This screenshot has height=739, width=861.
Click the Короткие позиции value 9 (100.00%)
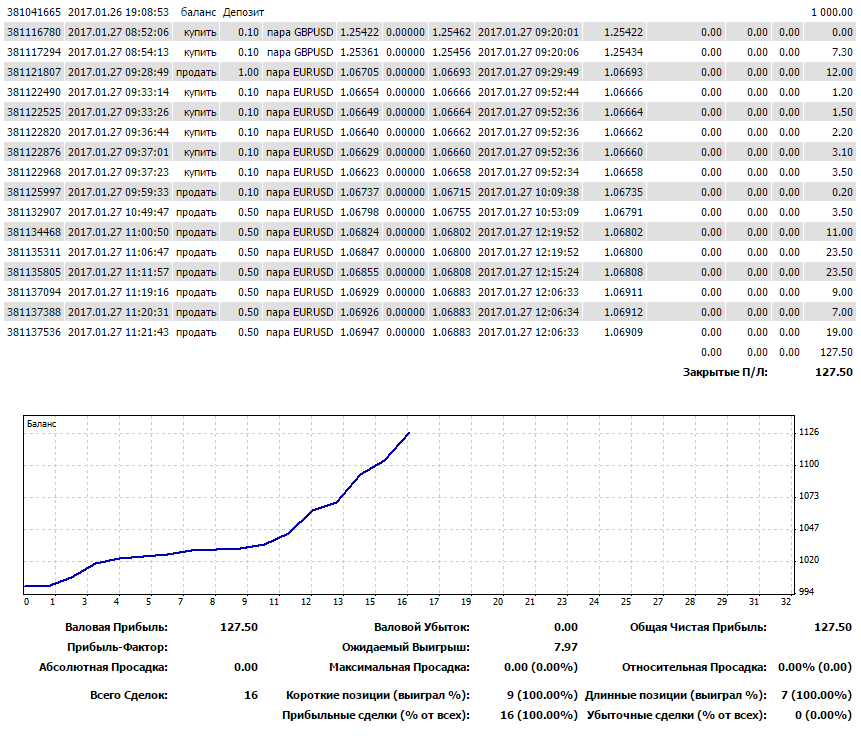tap(542, 695)
